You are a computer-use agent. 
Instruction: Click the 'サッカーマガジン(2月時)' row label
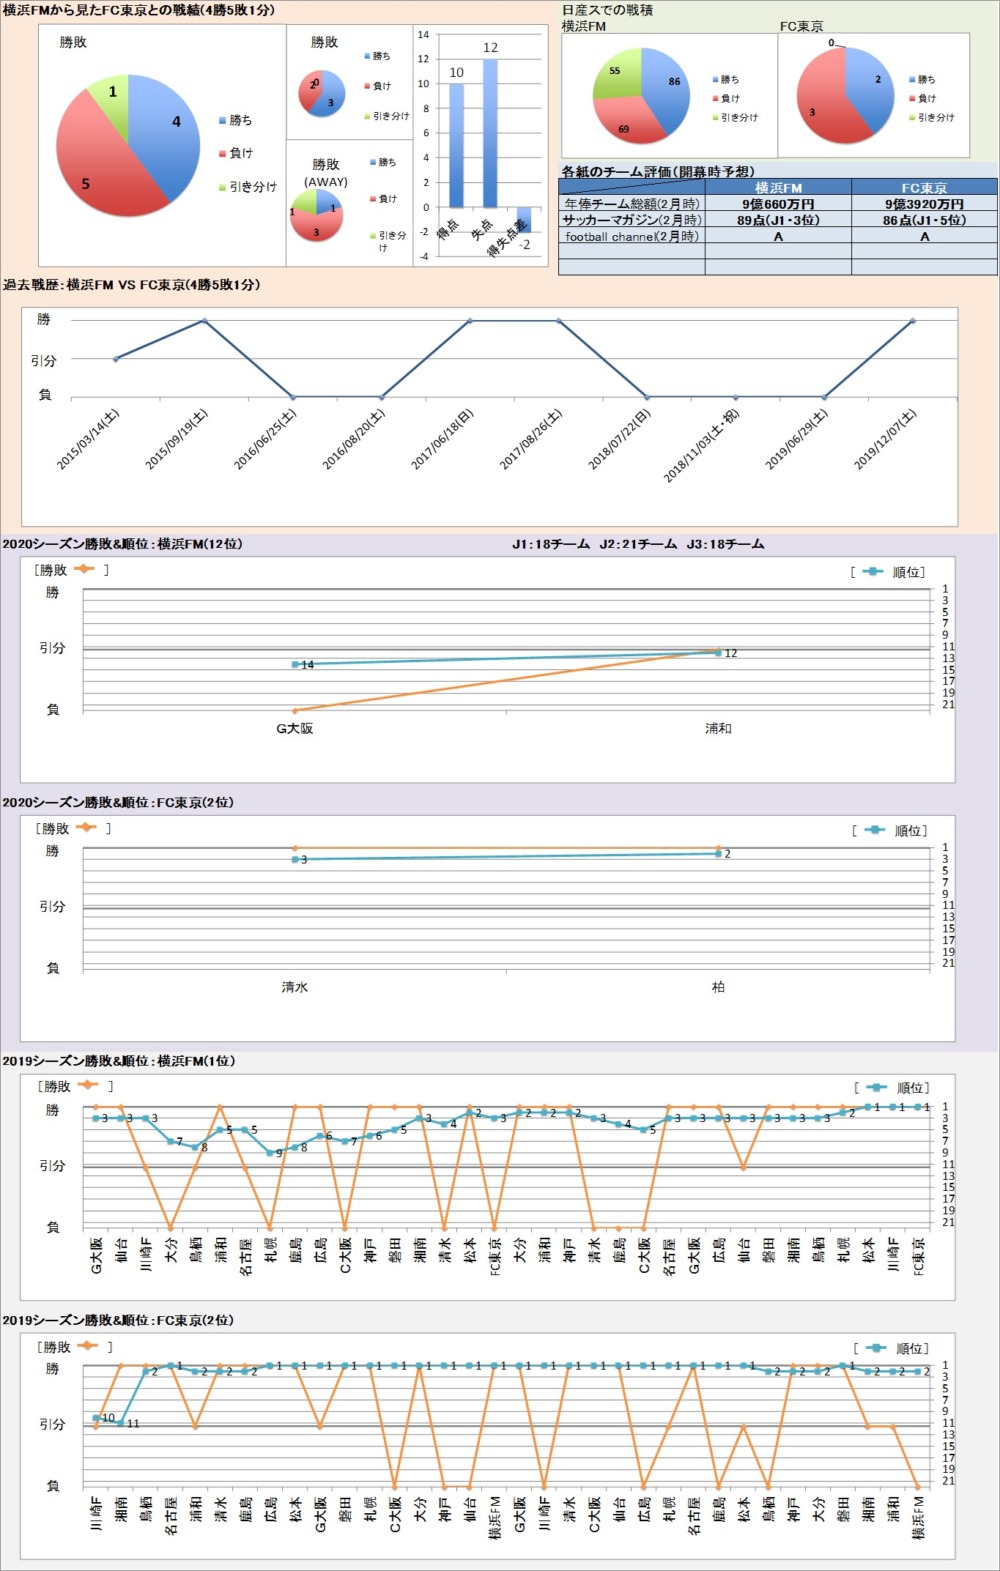pyautogui.click(x=632, y=220)
